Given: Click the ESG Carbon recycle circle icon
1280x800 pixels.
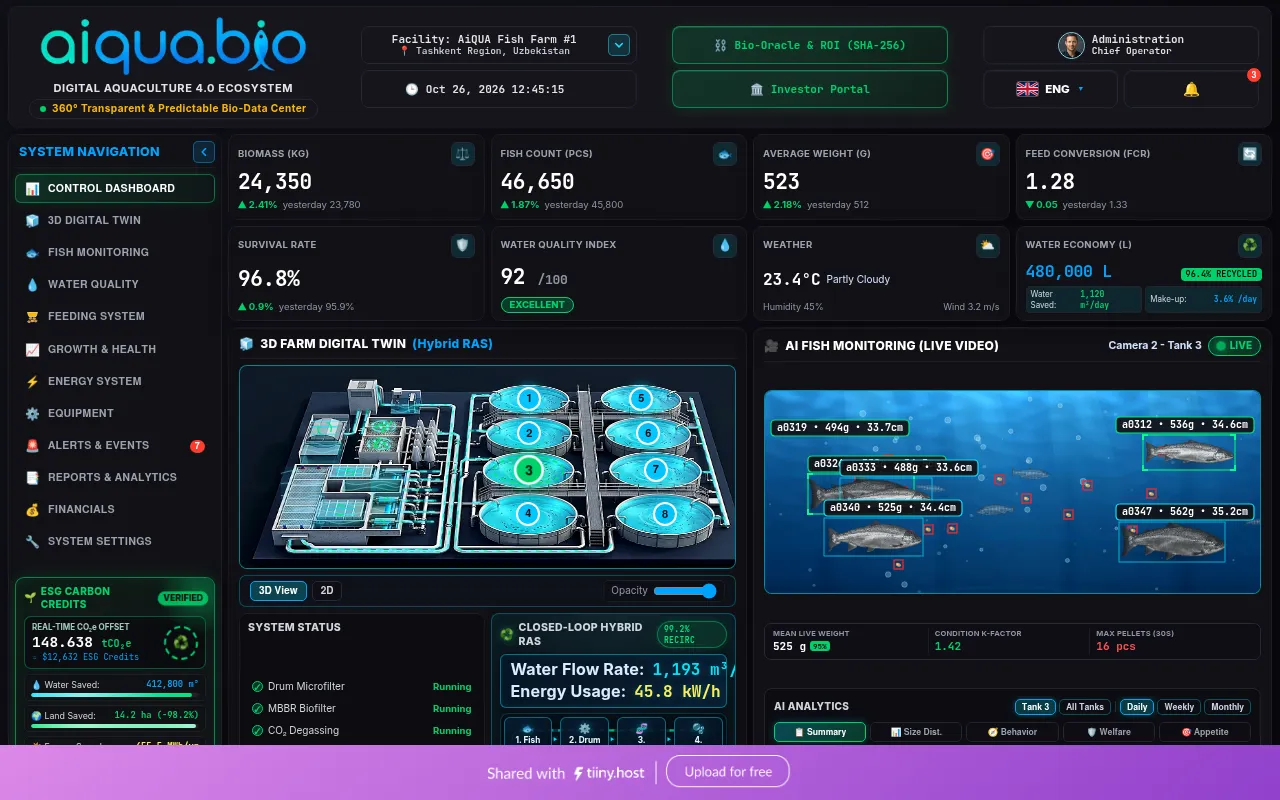Looking at the screenshot, I should pos(181,641).
